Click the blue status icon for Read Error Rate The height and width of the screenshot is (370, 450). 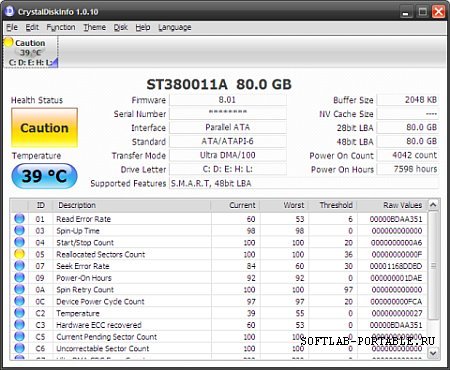coord(20,219)
